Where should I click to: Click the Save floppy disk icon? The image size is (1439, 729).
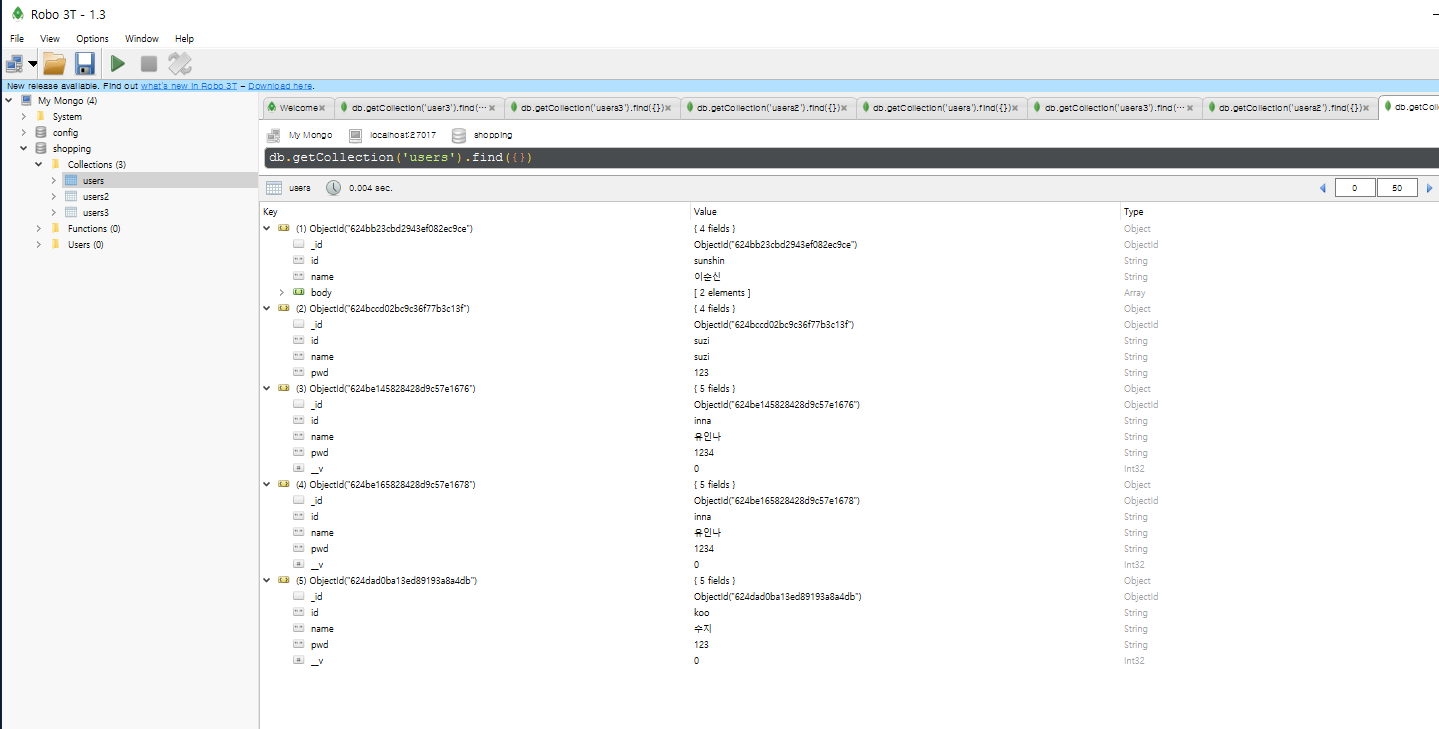[x=85, y=64]
